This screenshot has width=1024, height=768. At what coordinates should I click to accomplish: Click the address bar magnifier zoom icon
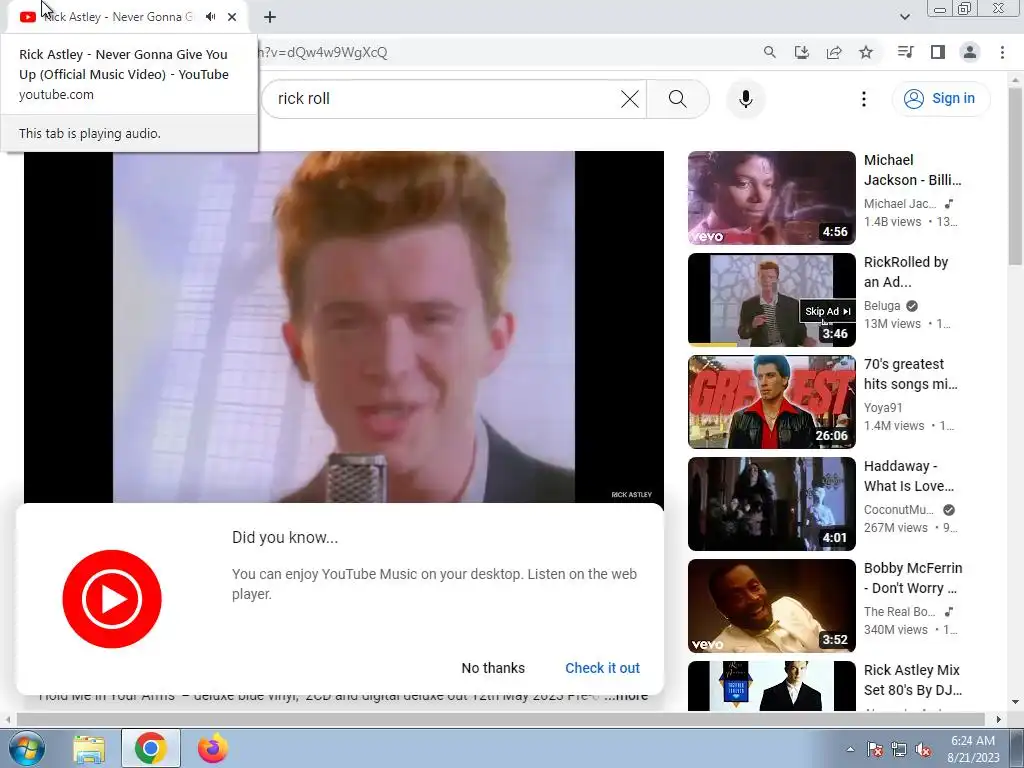click(x=770, y=52)
